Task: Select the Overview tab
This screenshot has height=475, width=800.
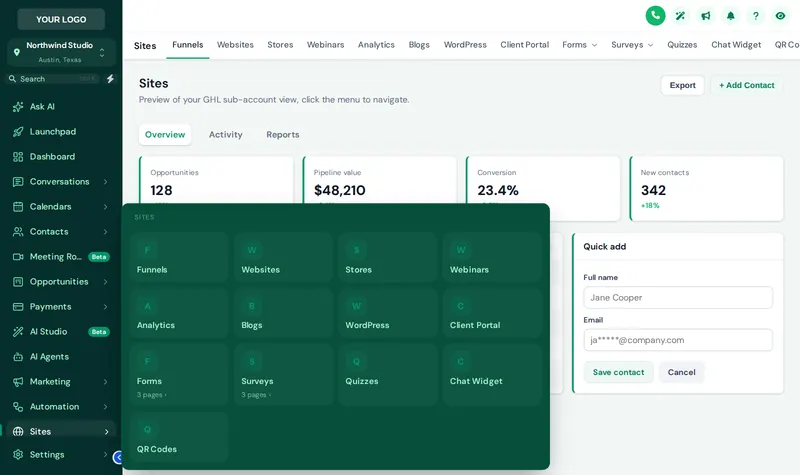Action: tap(165, 135)
